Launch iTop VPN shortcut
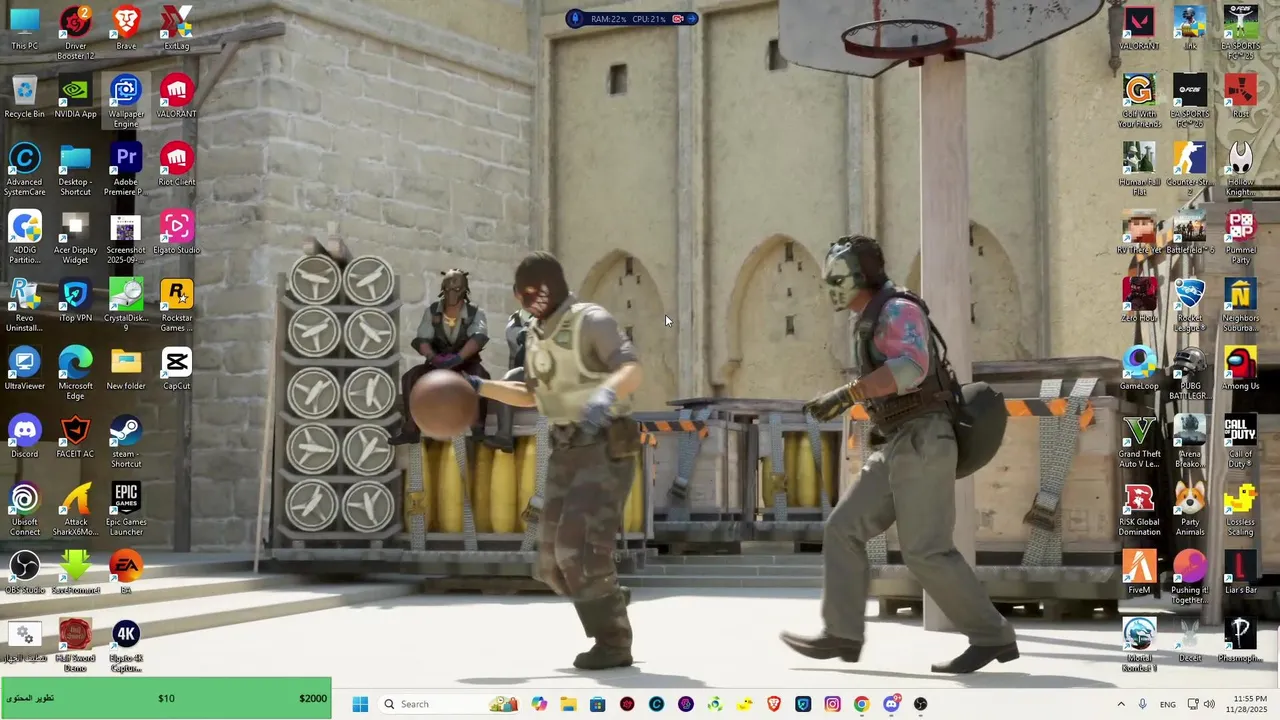The height and width of the screenshot is (720, 1280). pyautogui.click(x=75, y=300)
